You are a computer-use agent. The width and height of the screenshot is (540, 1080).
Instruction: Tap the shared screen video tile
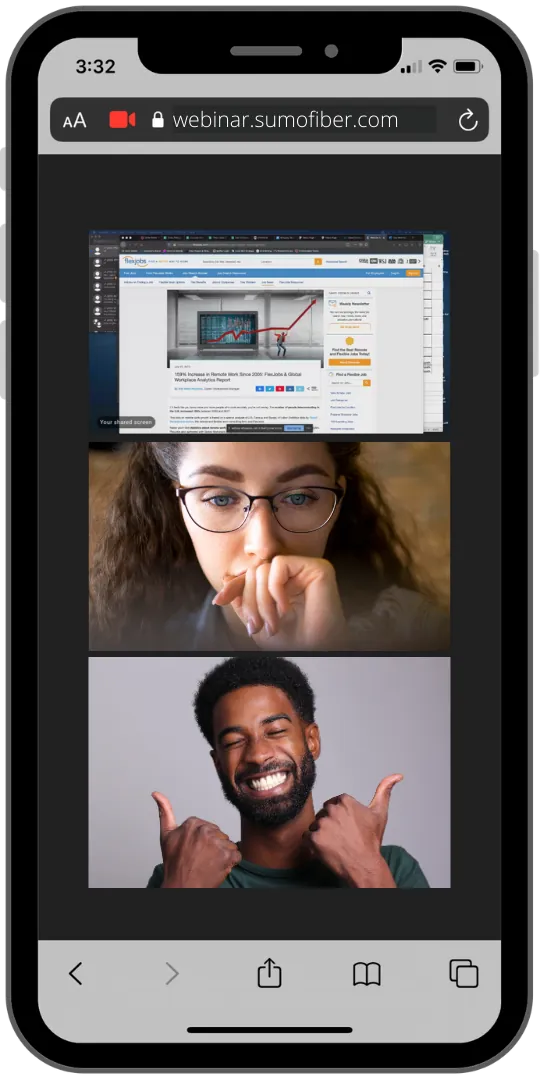pos(269,332)
